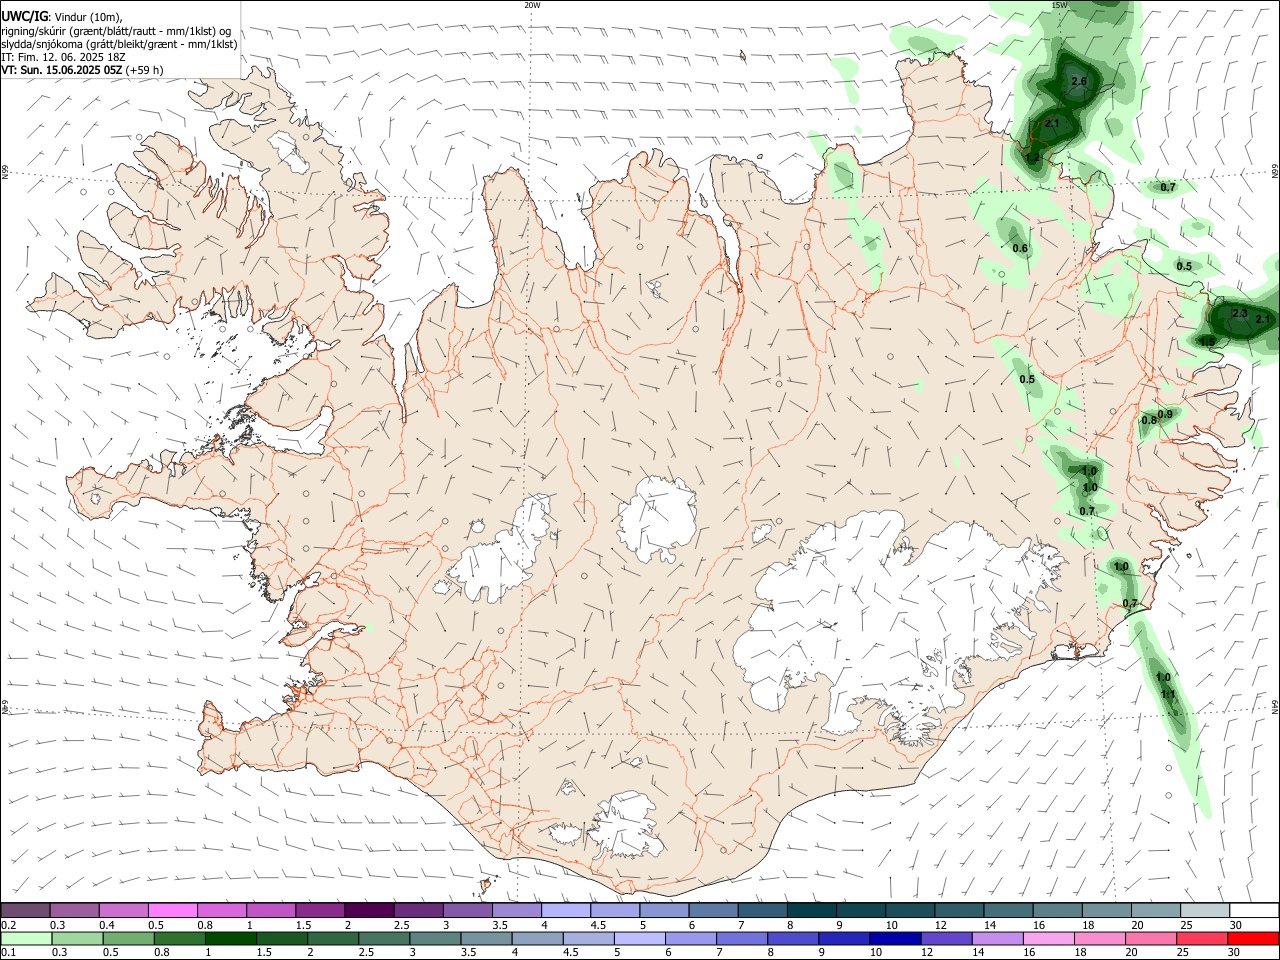
Task: Click the 1.1 precipitation value off the southeast coast
Action: coord(1168,694)
